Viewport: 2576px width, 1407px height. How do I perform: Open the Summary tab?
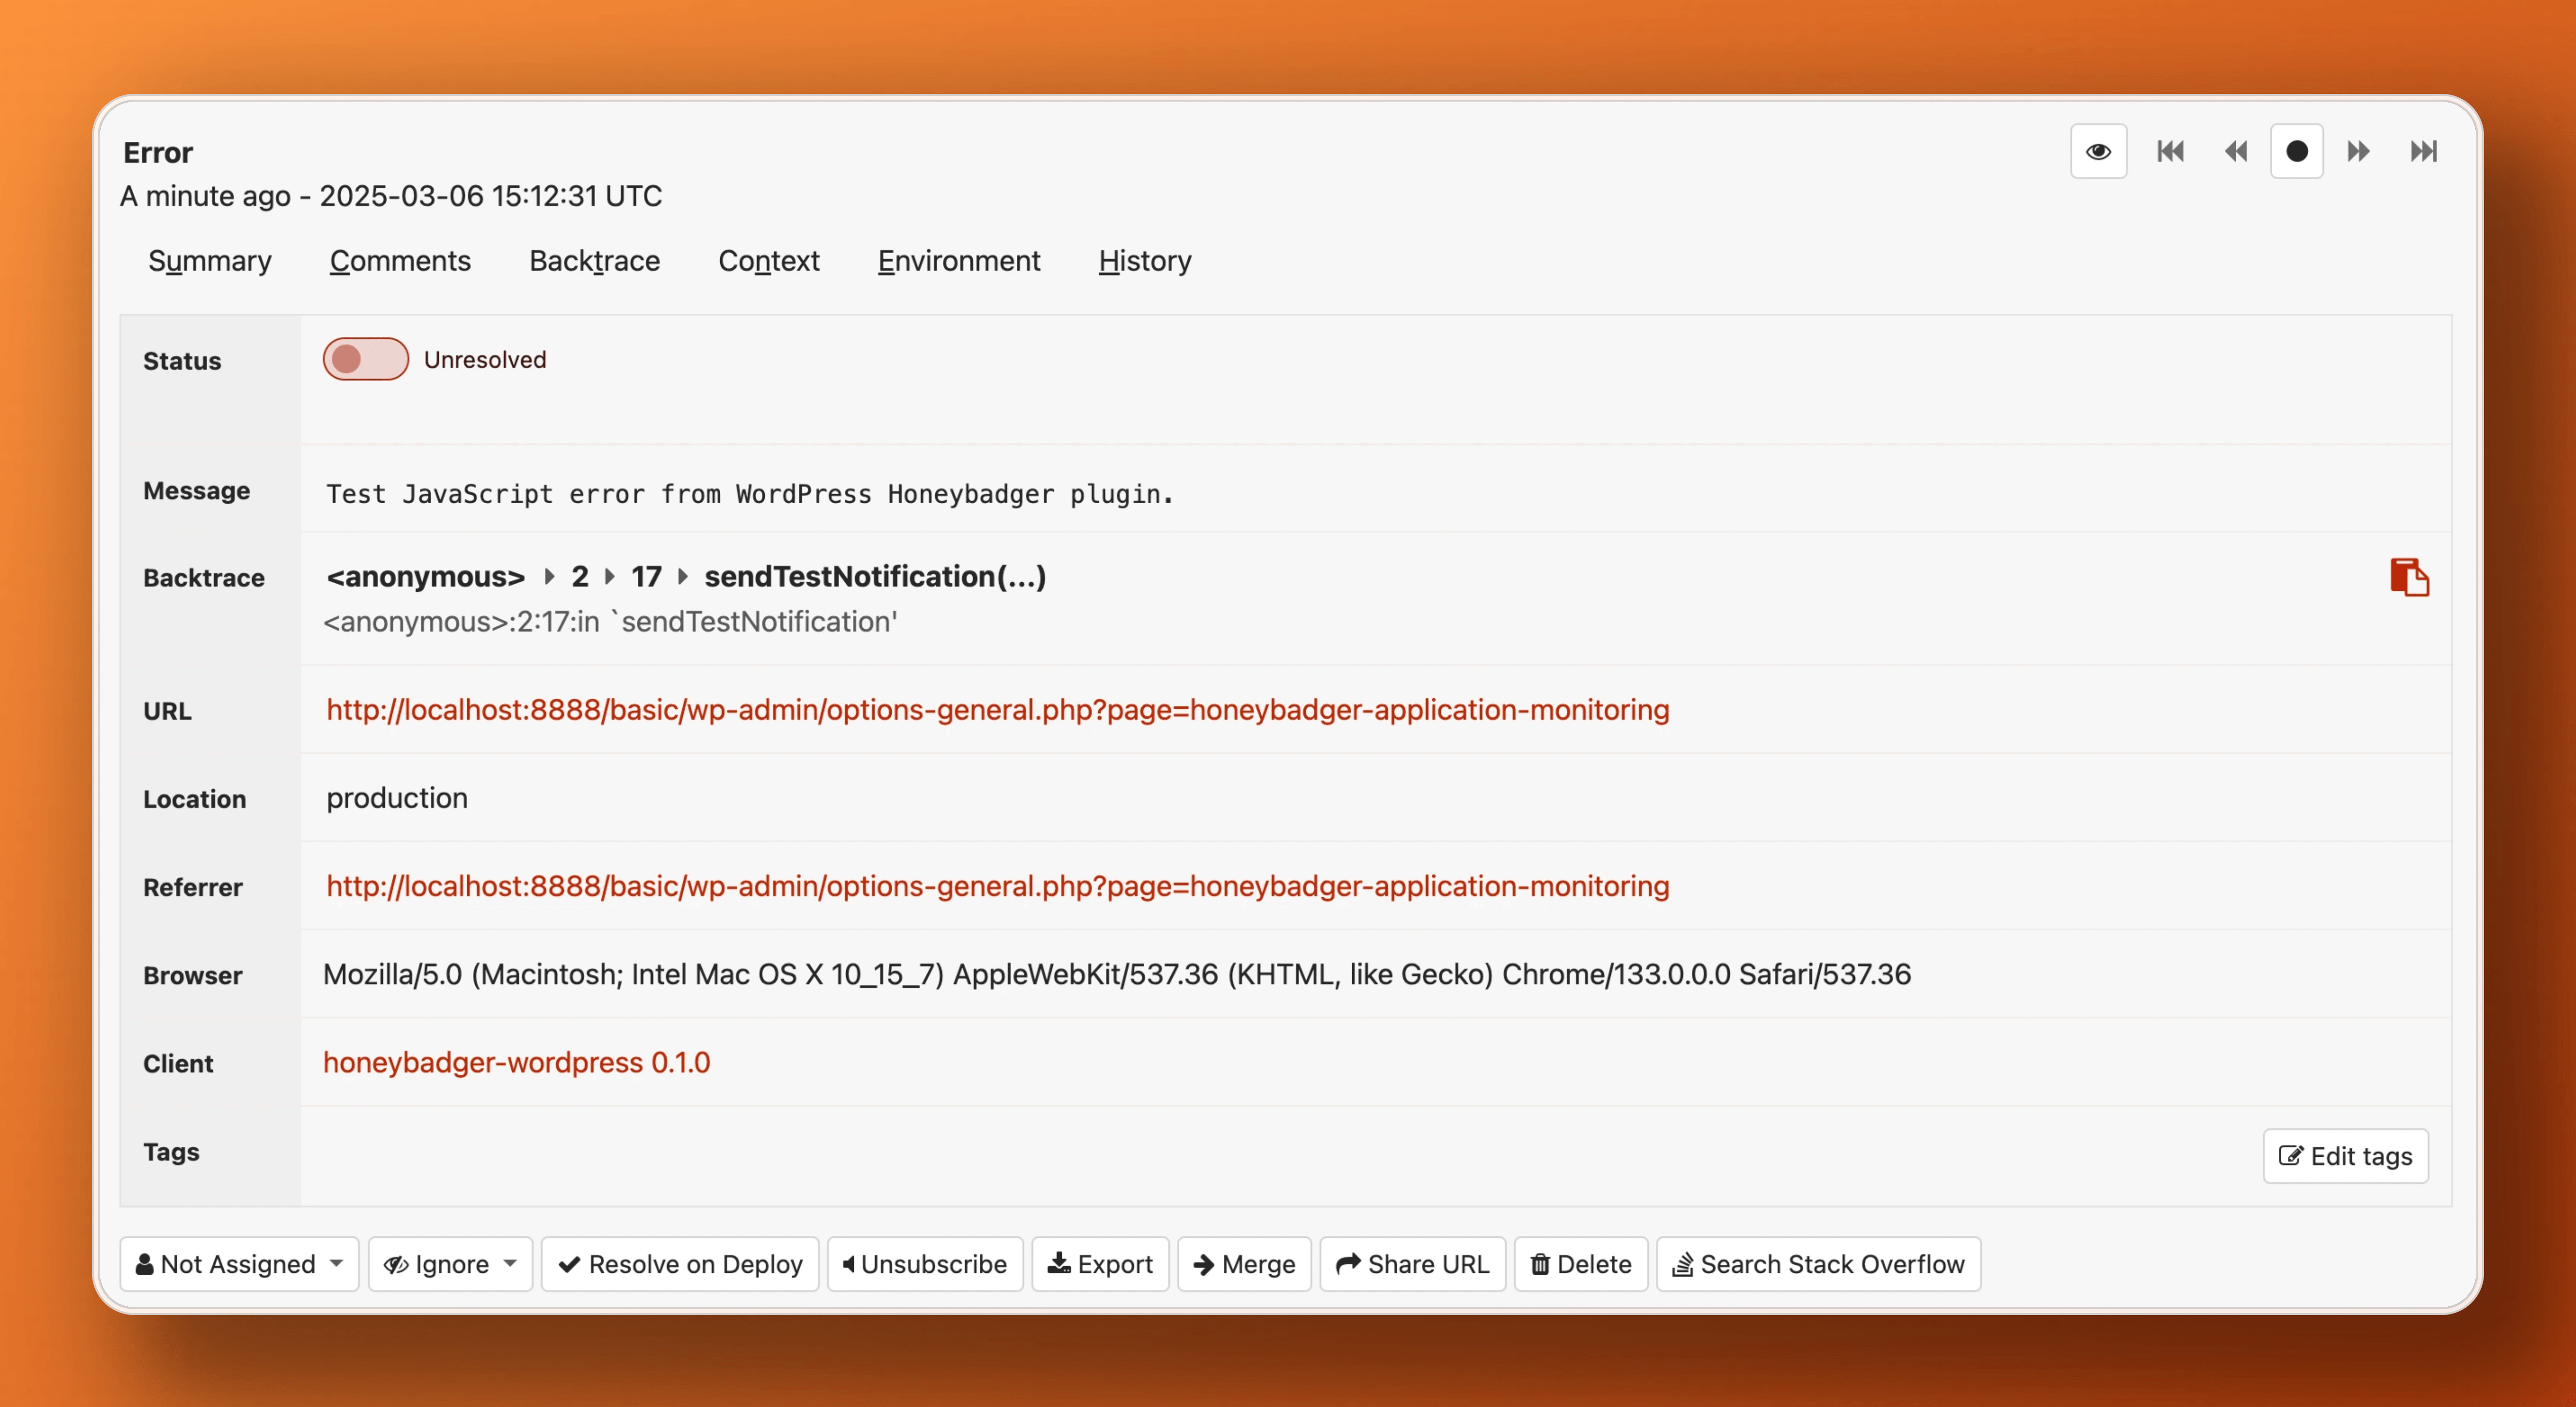(x=210, y=261)
